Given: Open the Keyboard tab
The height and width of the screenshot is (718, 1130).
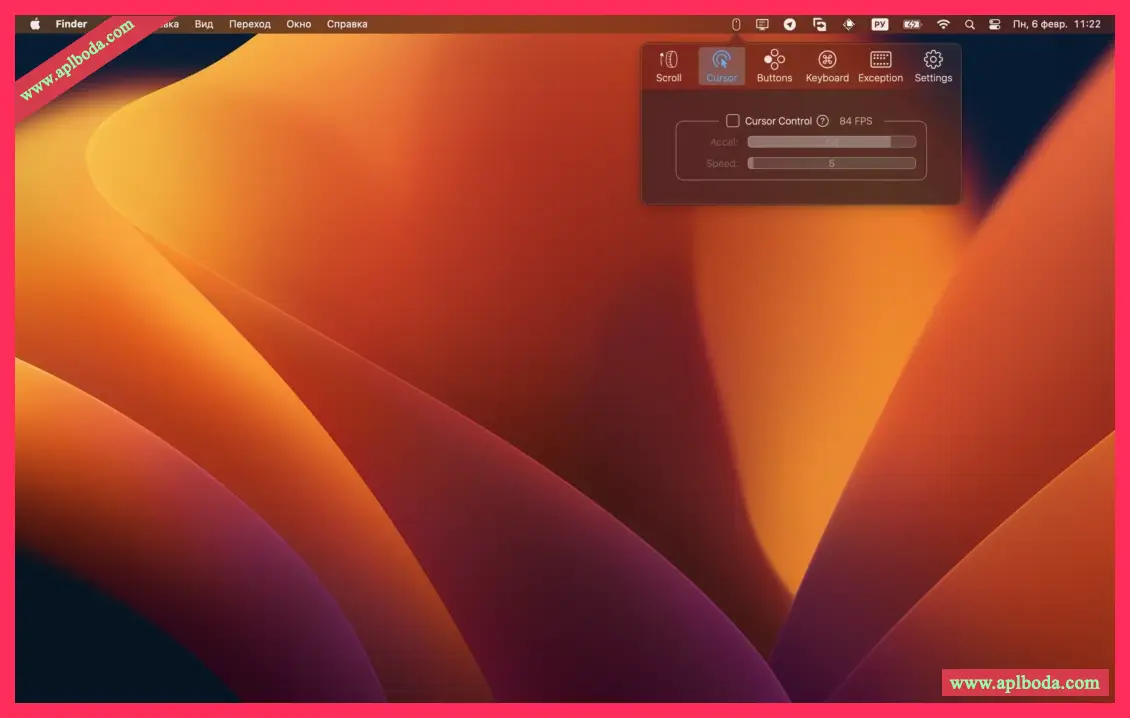Looking at the screenshot, I should point(827,66).
